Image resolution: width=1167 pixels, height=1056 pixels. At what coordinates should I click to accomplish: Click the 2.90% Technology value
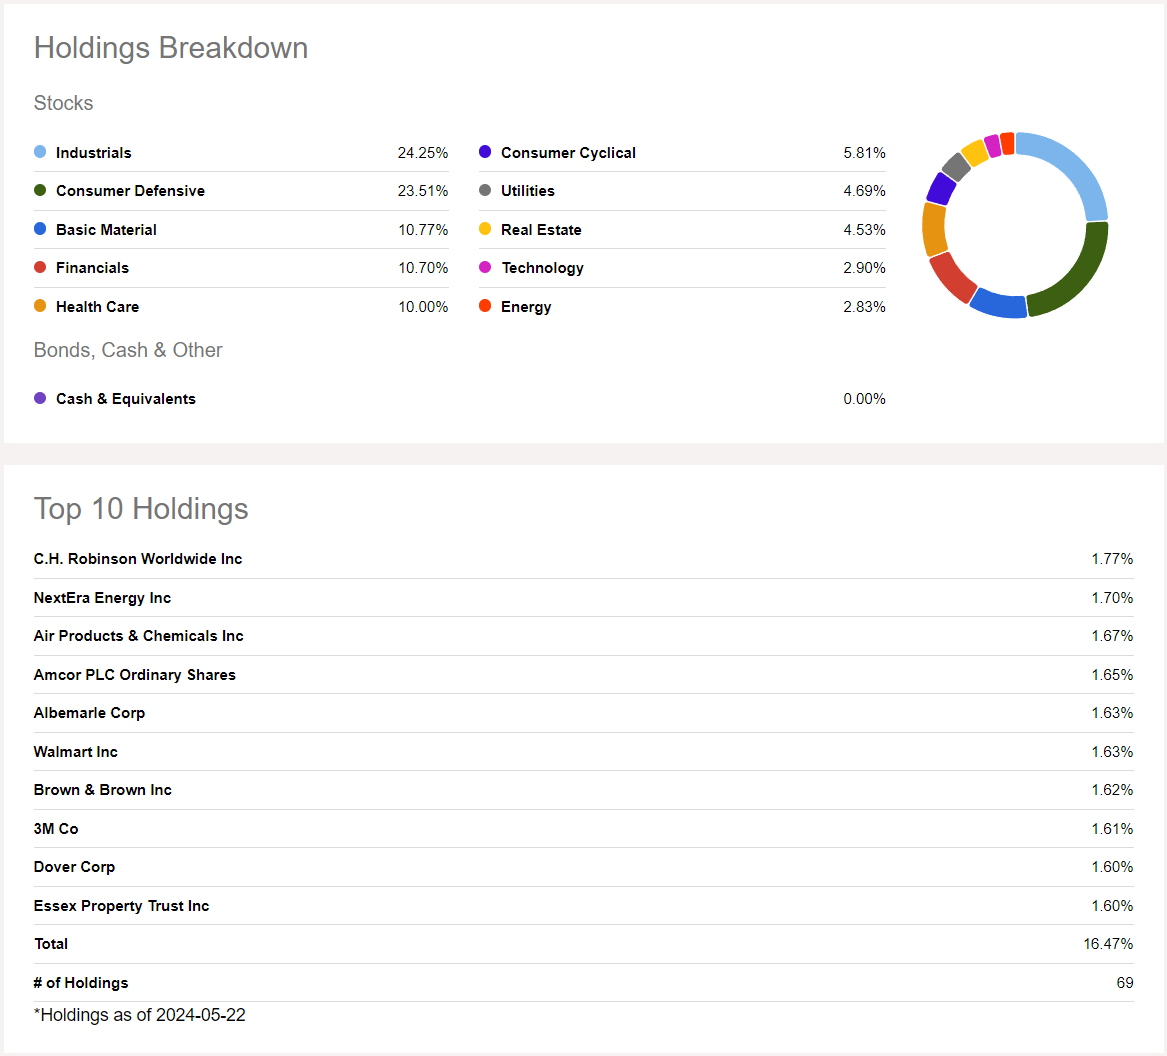click(864, 268)
